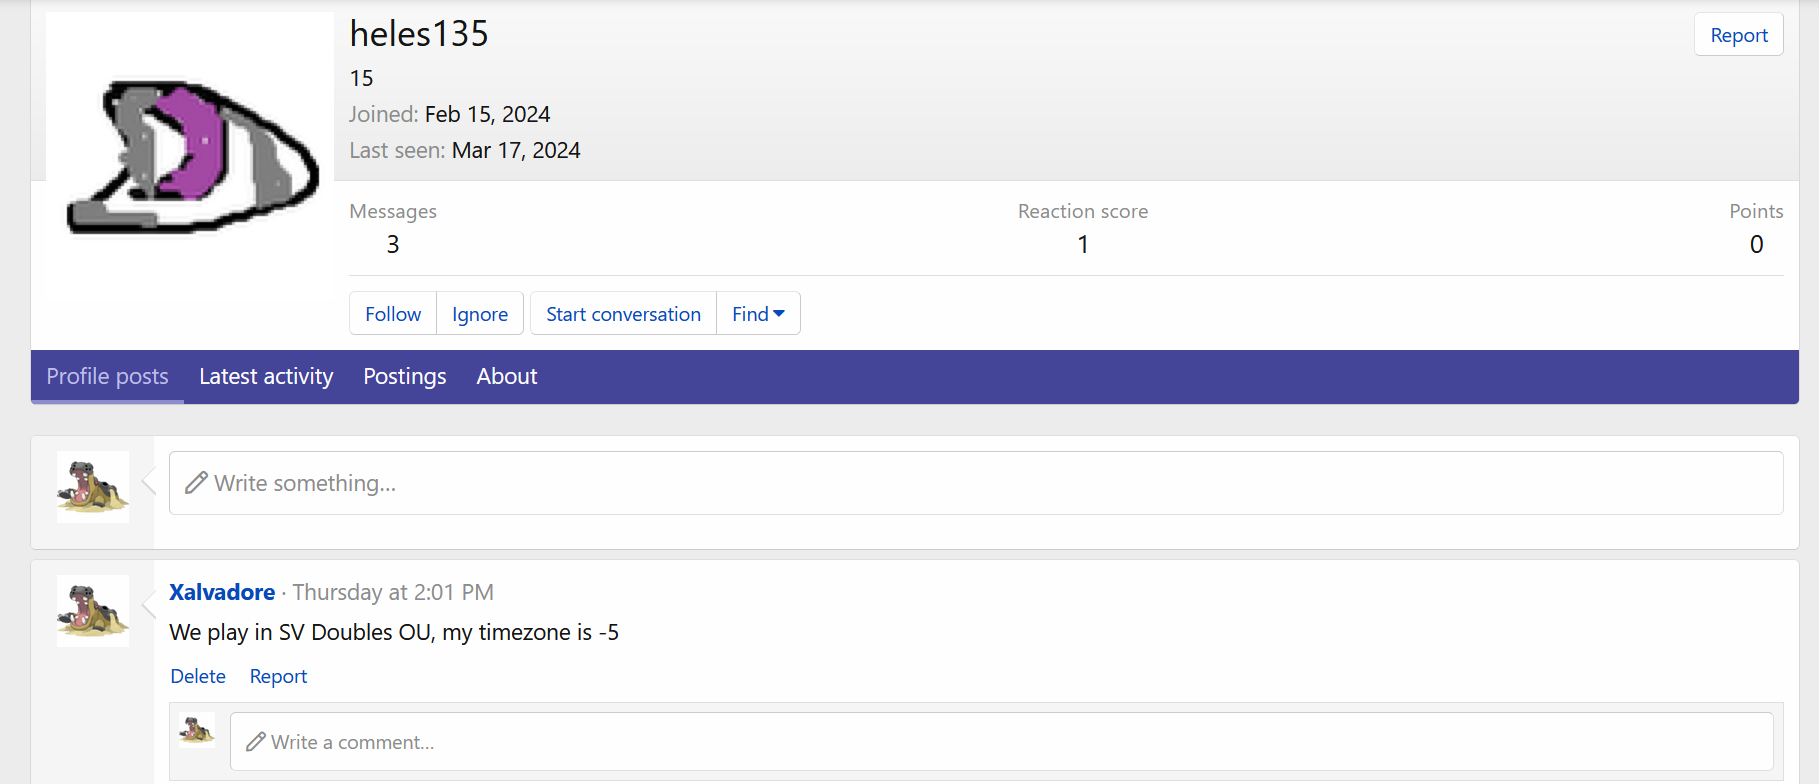Start conversation with heles135
The height and width of the screenshot is (784, 1819).
point(623,314)
